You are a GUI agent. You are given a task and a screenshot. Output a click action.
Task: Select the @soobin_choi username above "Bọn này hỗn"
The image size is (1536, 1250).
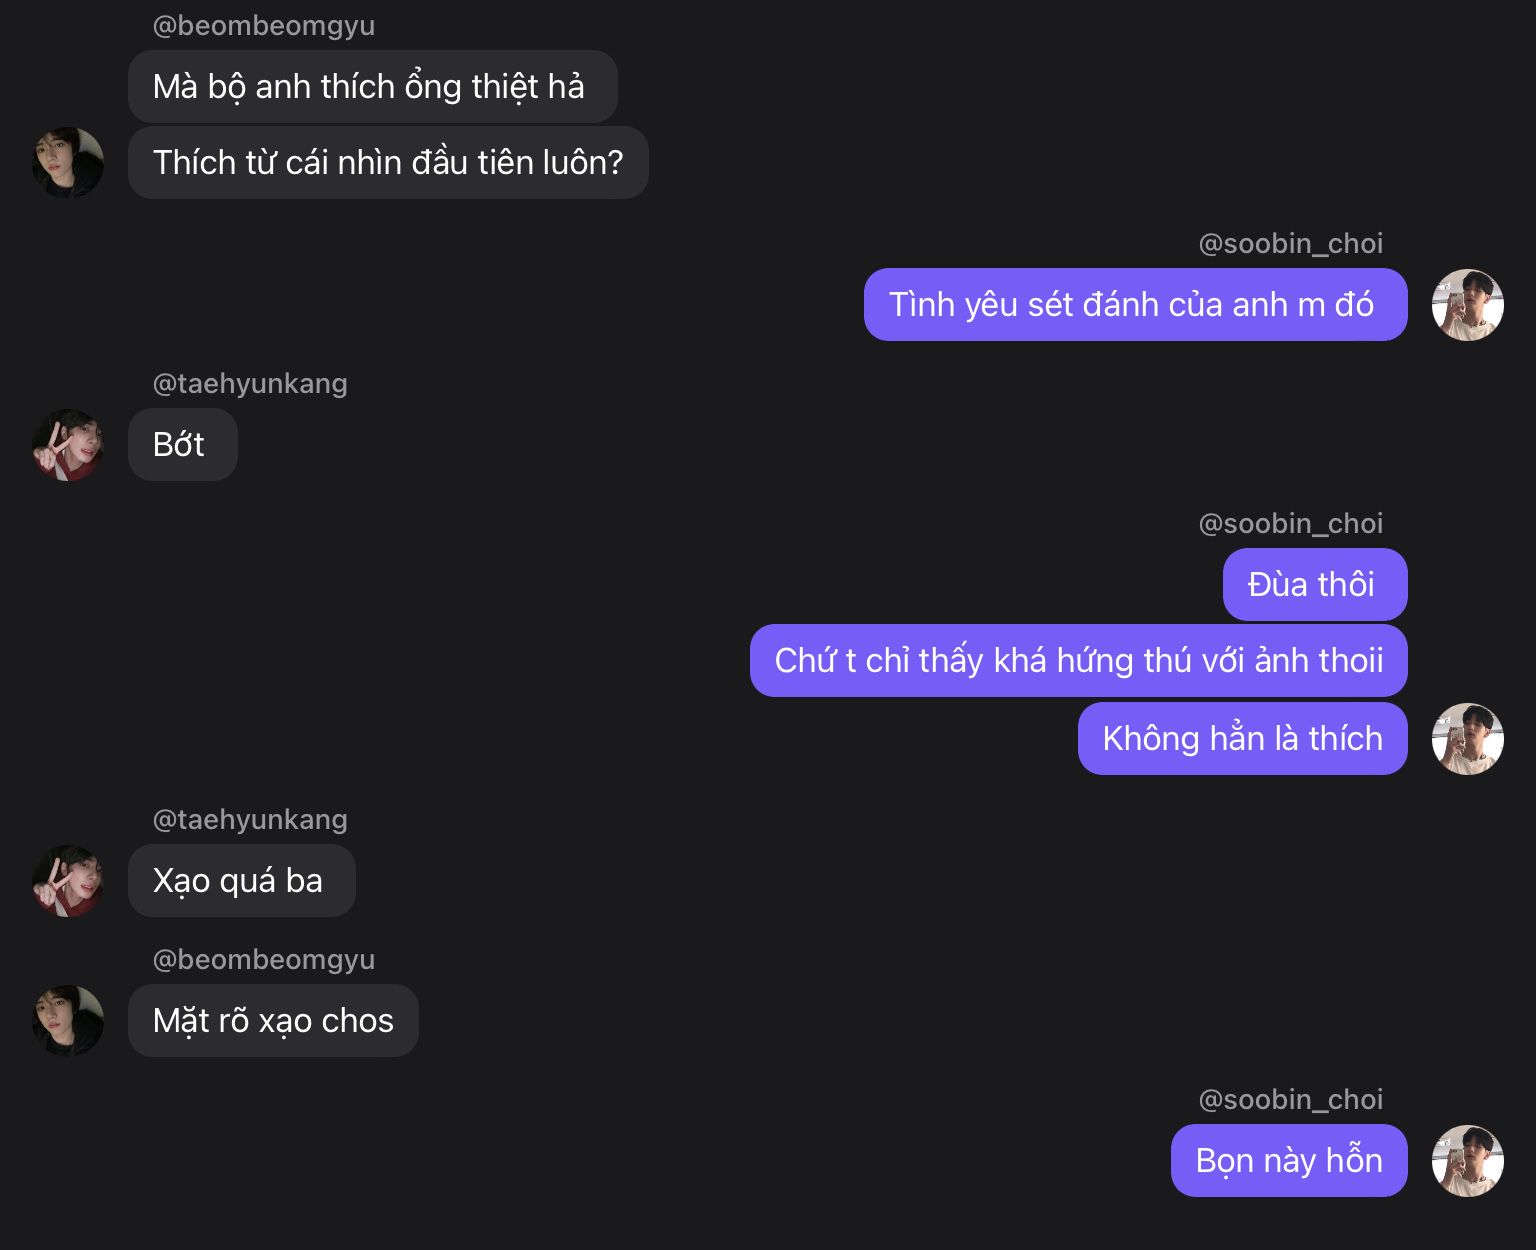click(1291, 1099)
